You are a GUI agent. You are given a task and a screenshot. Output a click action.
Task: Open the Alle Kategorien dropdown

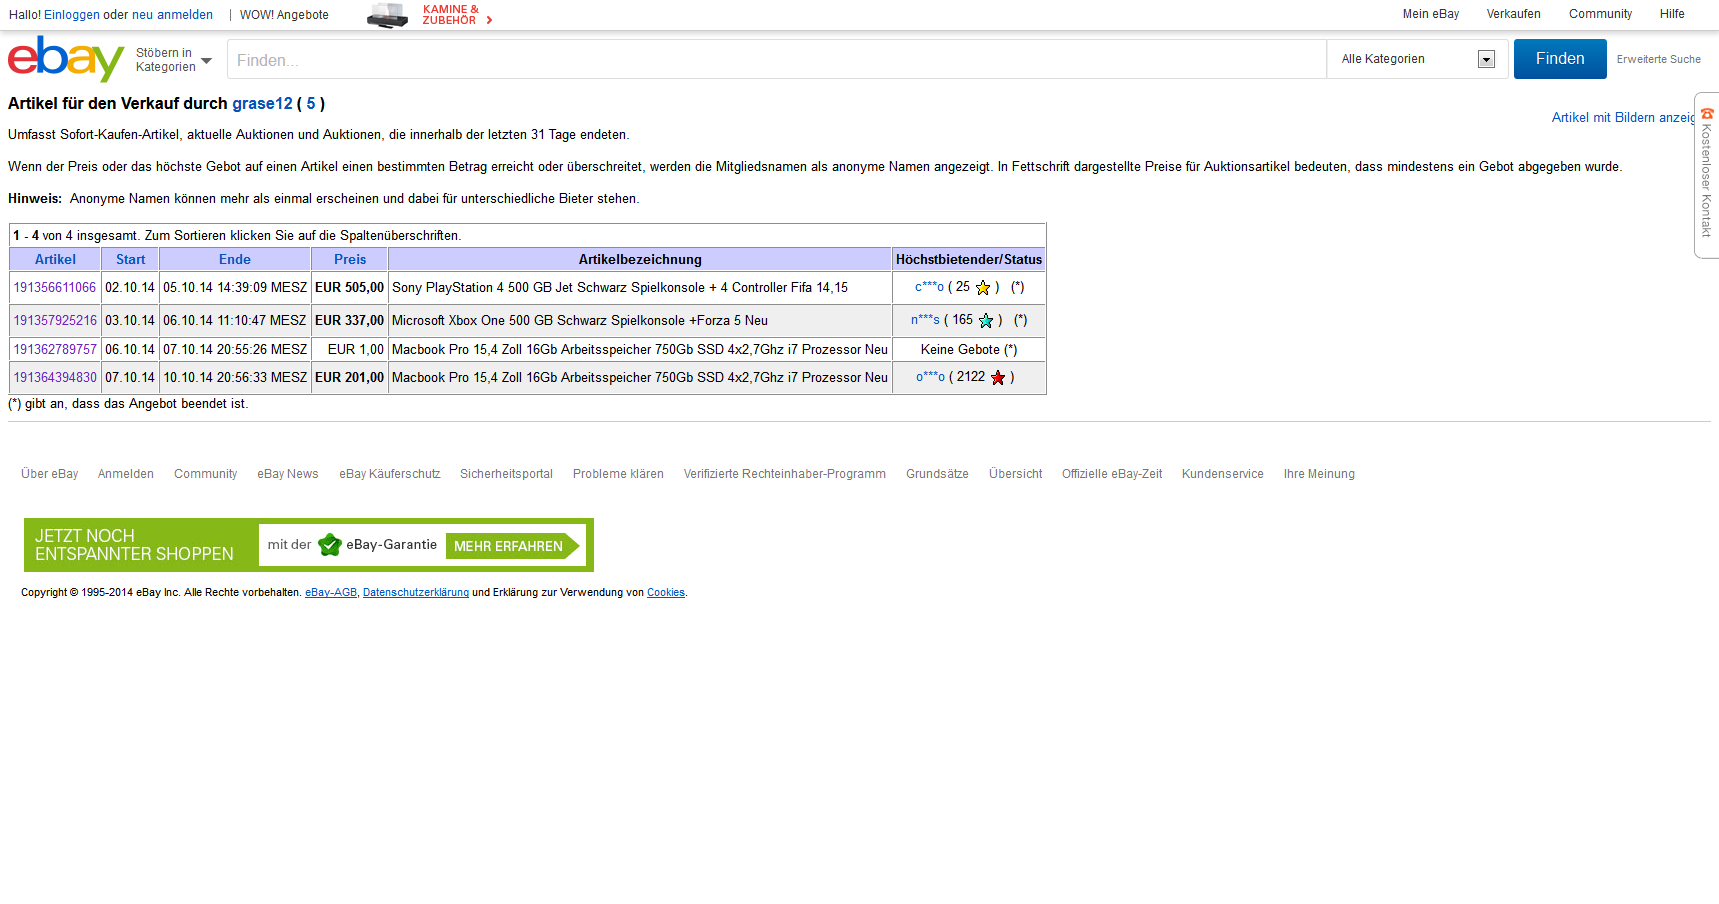1417,59
